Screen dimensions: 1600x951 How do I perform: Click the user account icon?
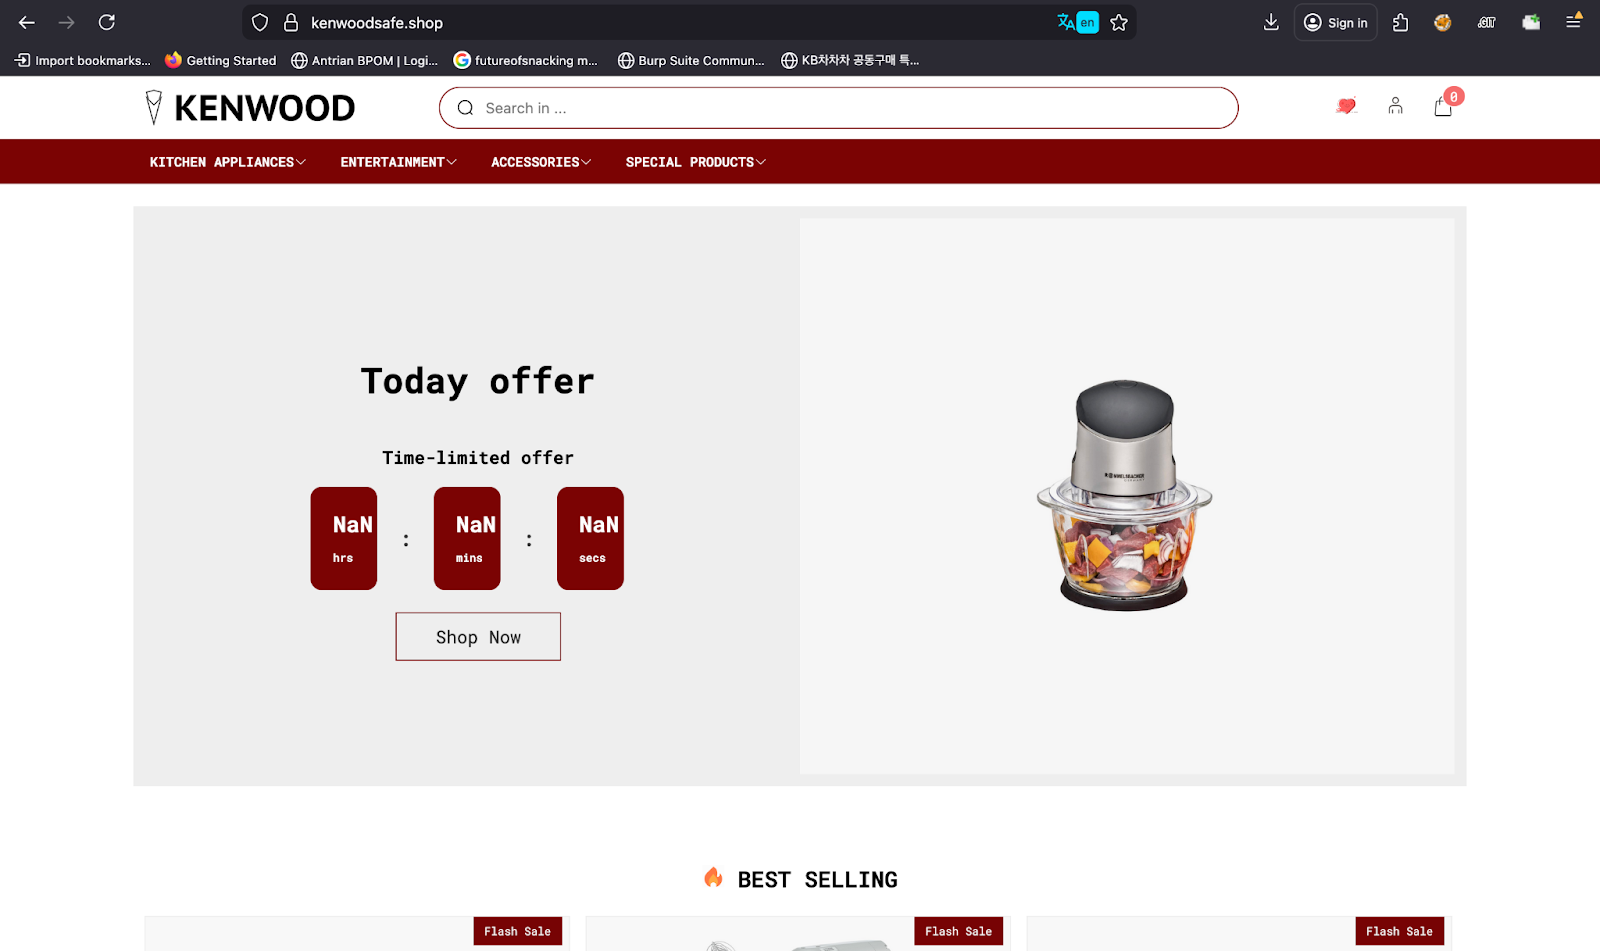tap(1395, 106)
